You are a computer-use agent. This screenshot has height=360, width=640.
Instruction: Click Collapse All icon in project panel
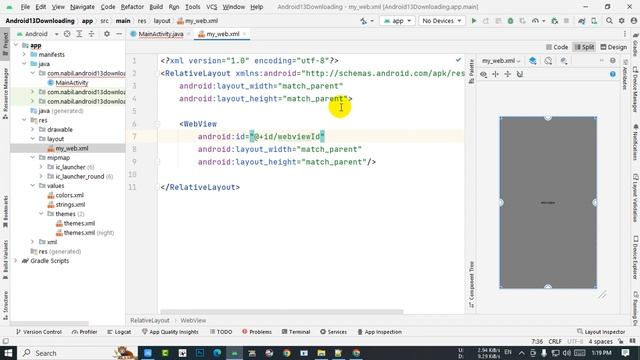pos(91,34)
